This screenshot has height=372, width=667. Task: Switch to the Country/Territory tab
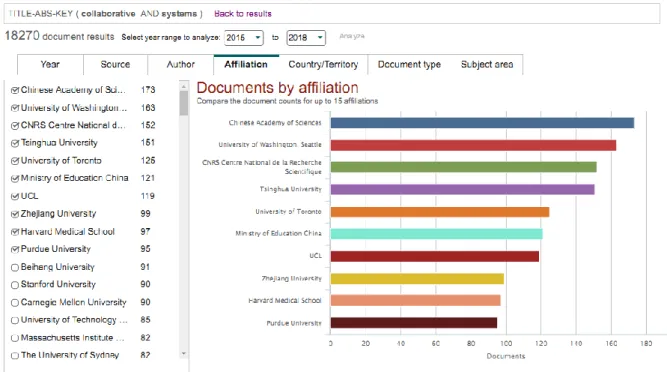click(x=323, y=65)
